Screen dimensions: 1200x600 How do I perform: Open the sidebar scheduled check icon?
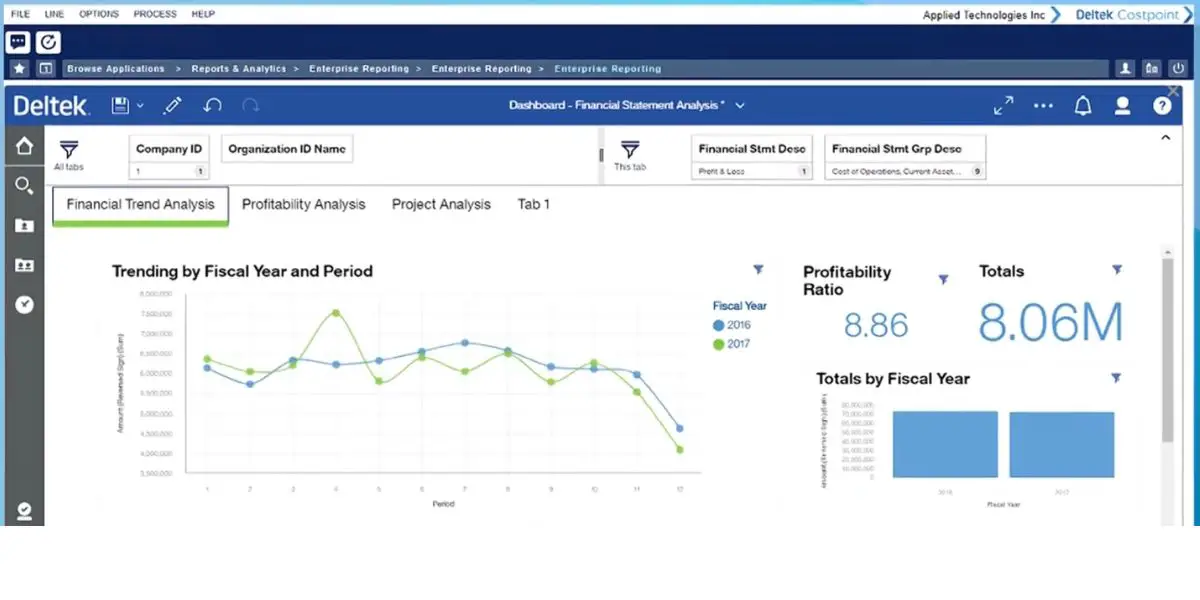coord(24,304)
